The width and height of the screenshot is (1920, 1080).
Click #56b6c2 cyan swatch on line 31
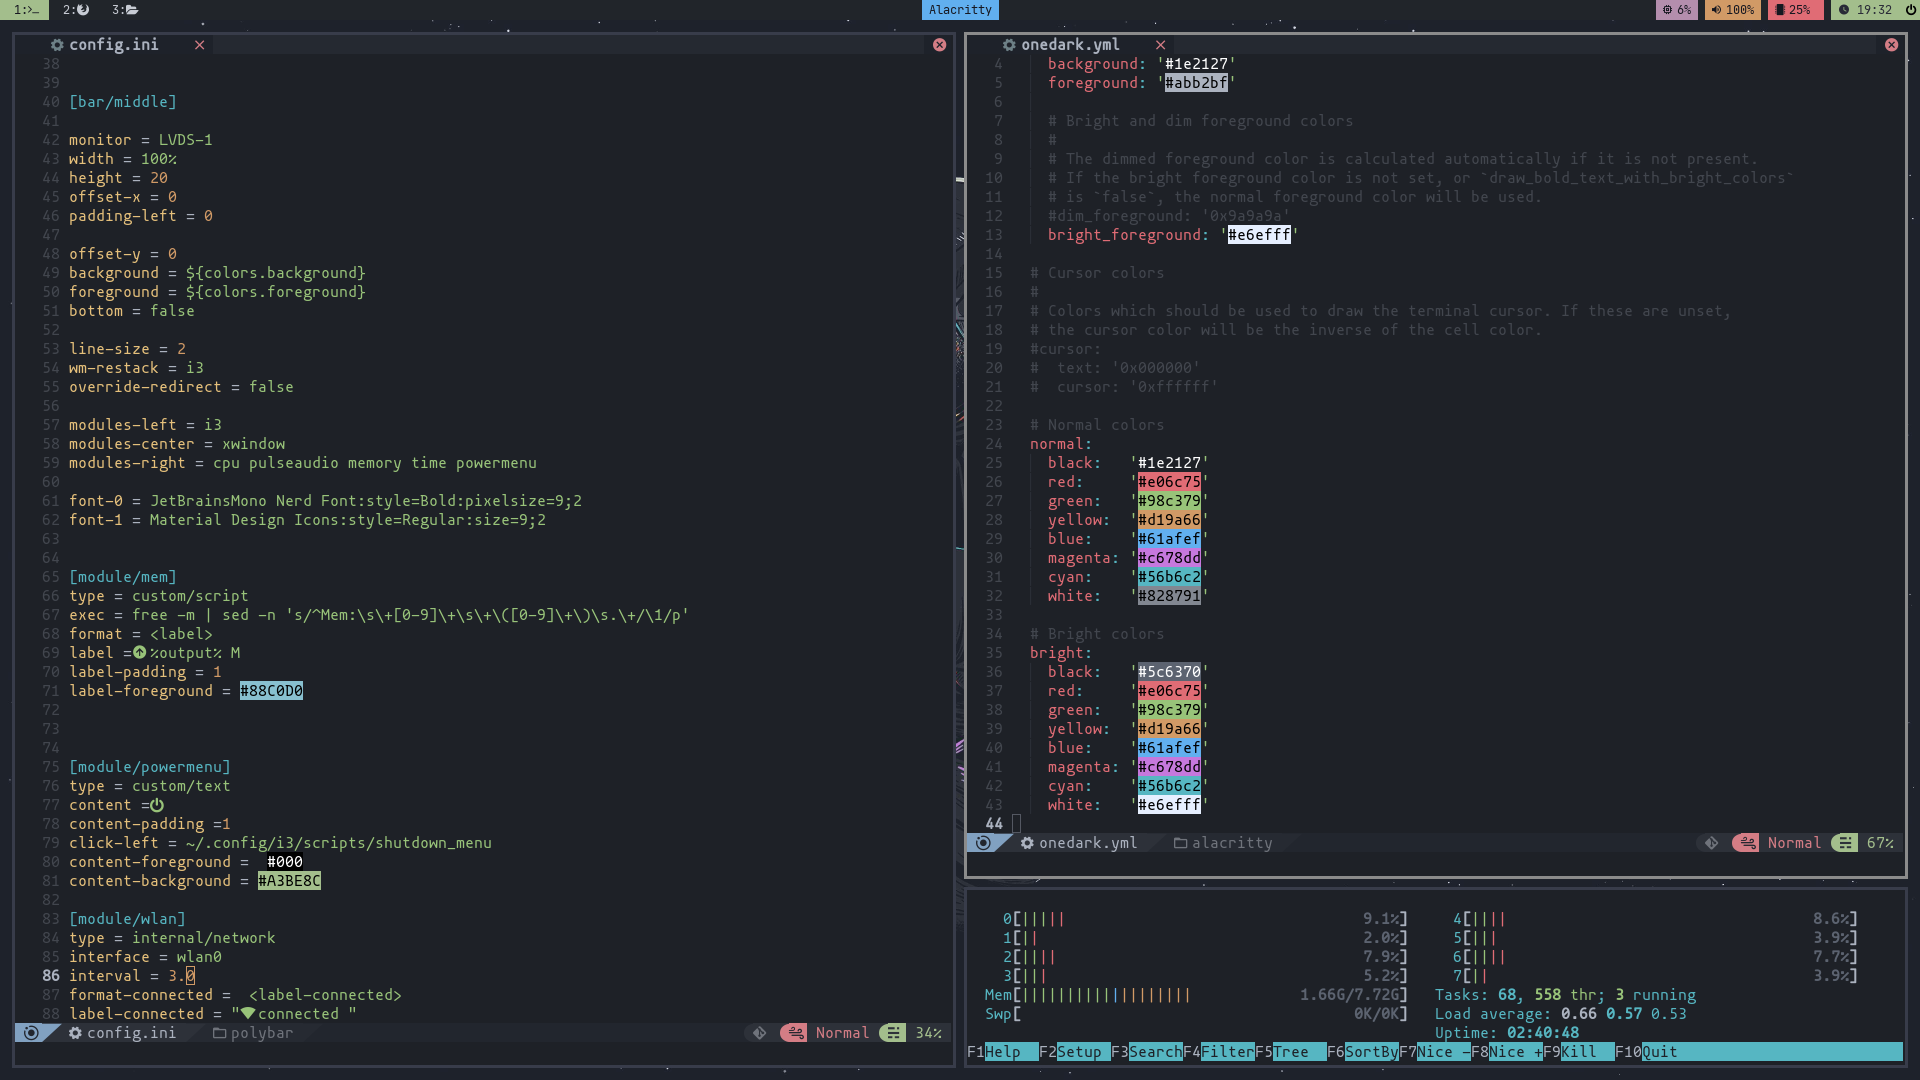click(1169, 577)
